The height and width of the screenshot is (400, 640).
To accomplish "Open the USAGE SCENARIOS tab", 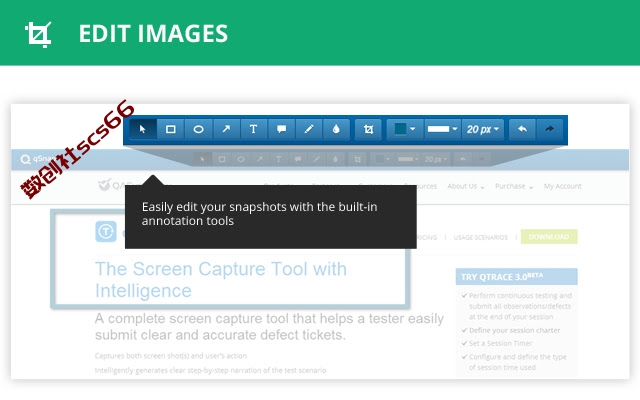I will [481, 238].
